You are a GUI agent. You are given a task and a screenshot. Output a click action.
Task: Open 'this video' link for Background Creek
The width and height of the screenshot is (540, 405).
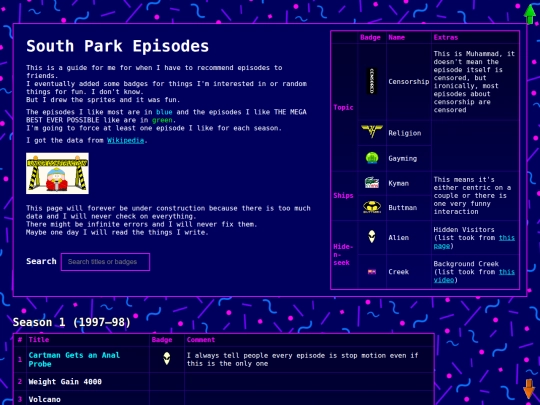tap(474, 276)
